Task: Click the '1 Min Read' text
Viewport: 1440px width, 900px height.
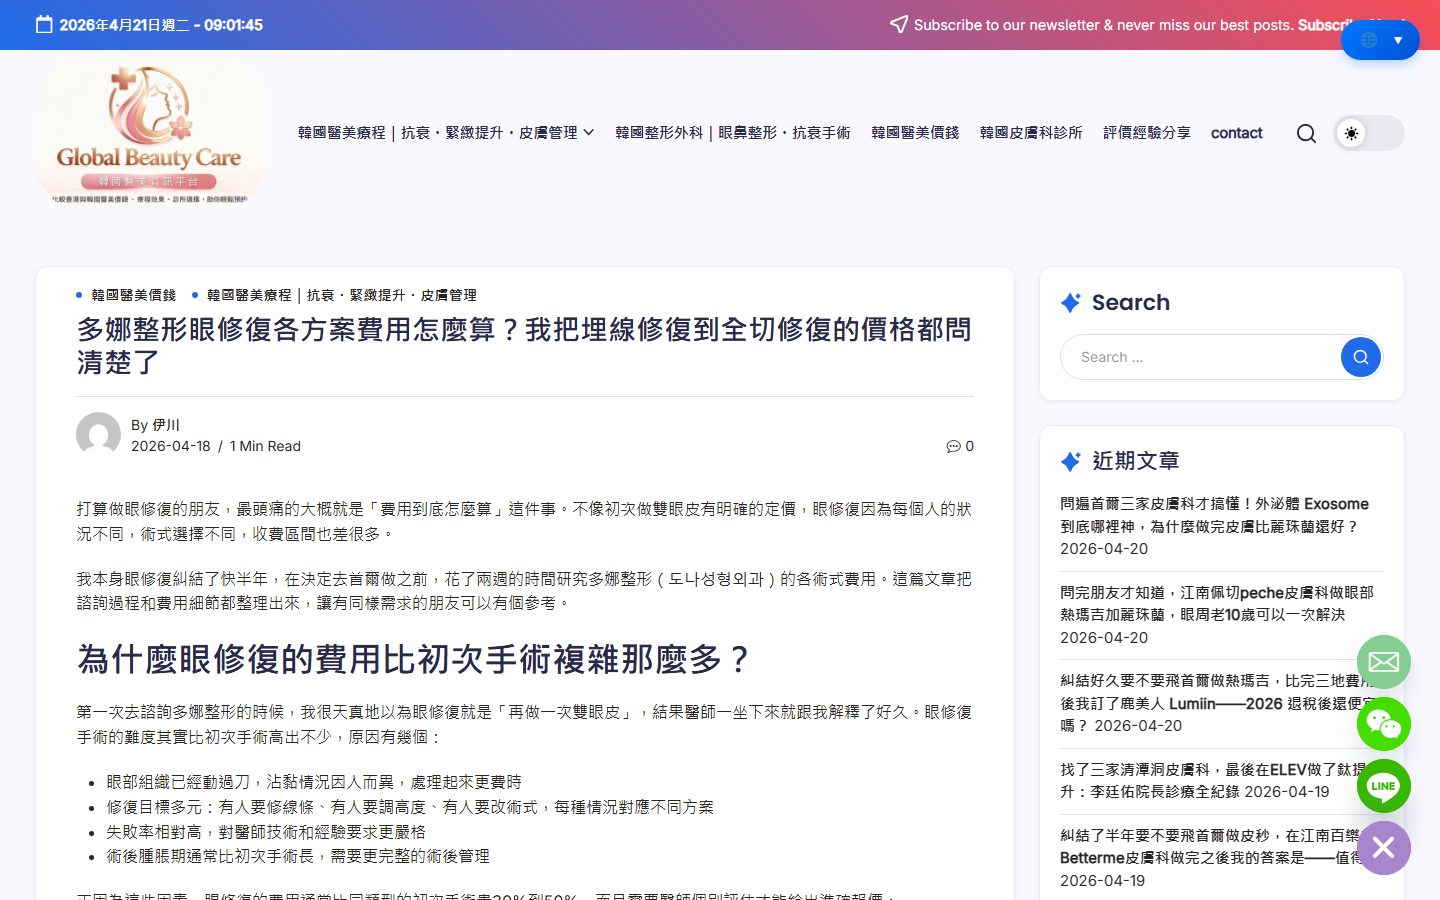Action: [x=265, y=446]
